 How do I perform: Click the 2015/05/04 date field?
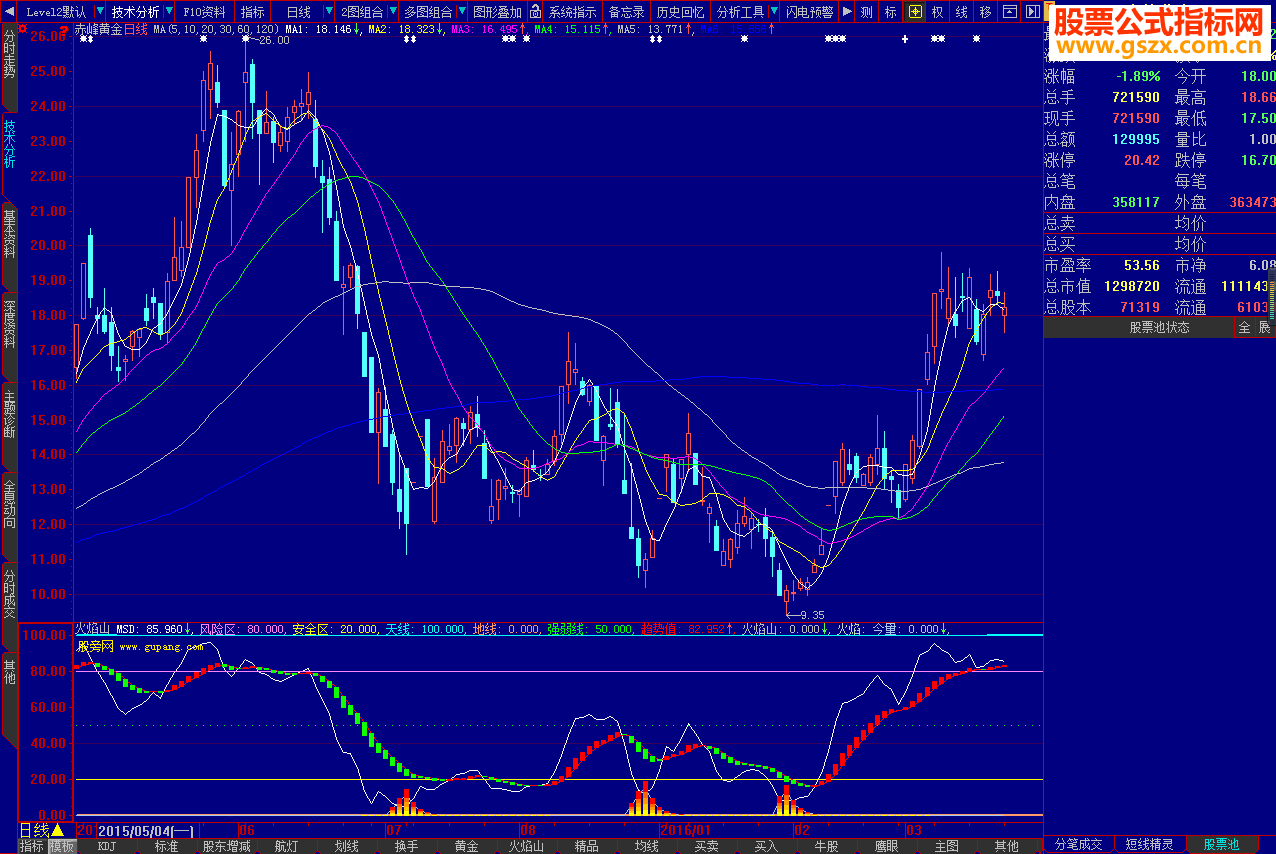[147, 830]
